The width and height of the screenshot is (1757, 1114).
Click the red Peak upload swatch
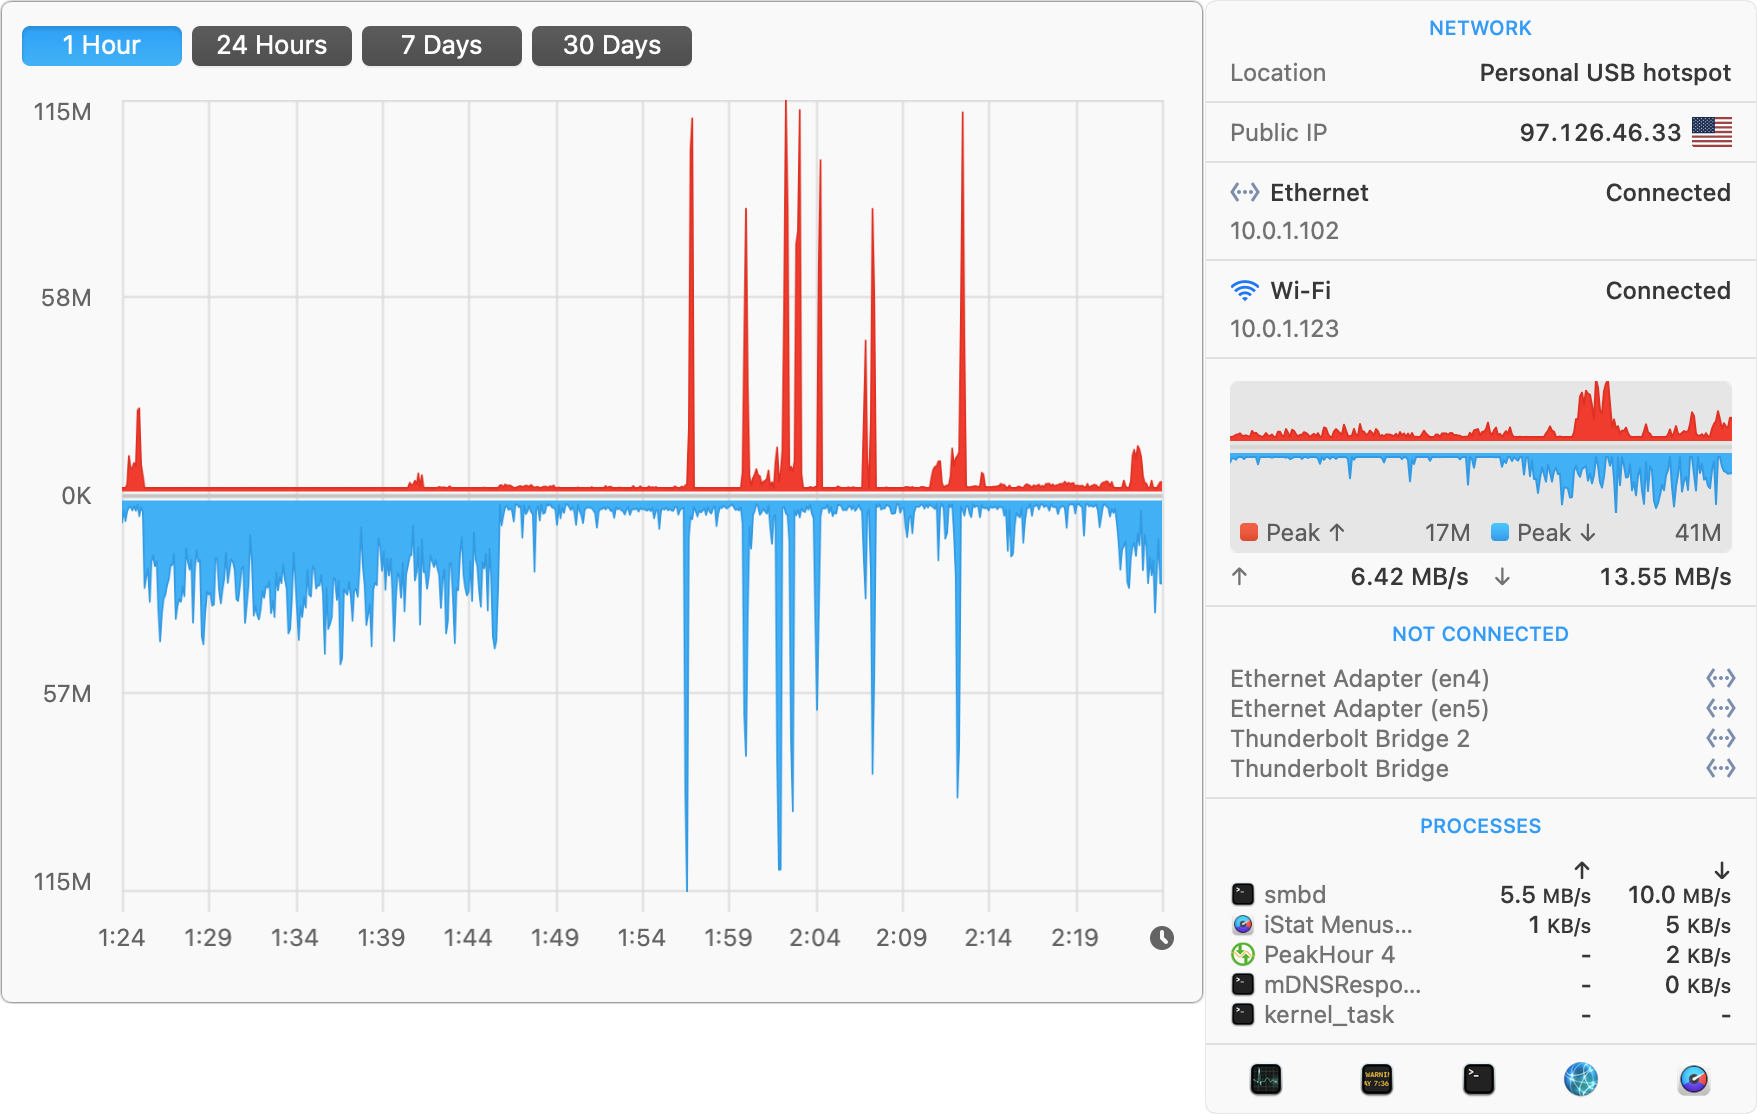[1248, 532]
